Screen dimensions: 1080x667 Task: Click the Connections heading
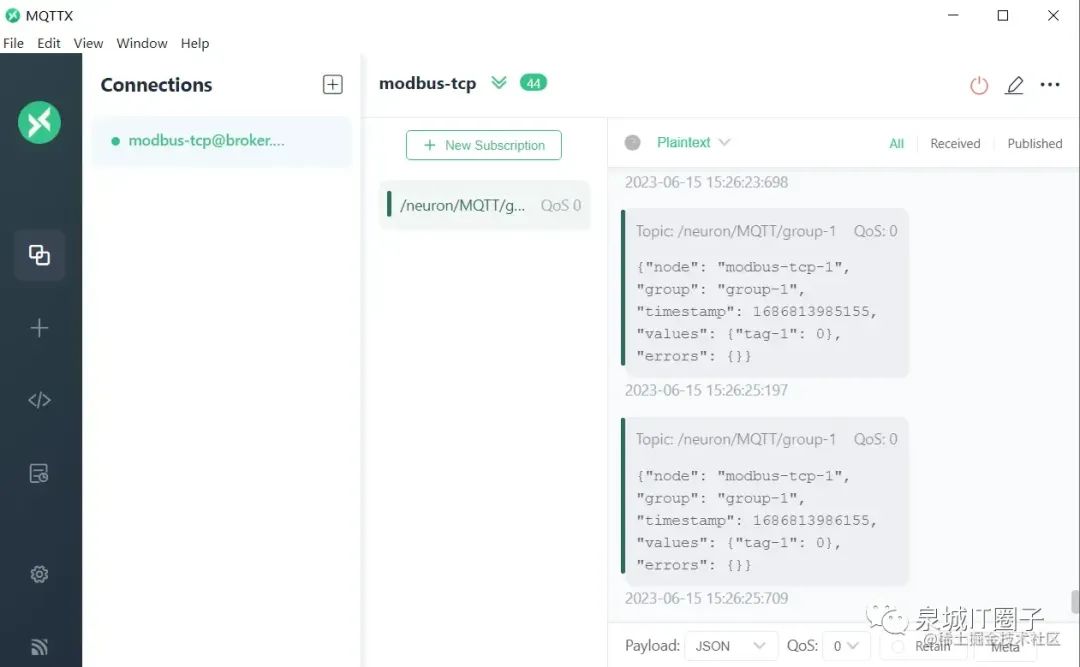(x=156, y=85)
